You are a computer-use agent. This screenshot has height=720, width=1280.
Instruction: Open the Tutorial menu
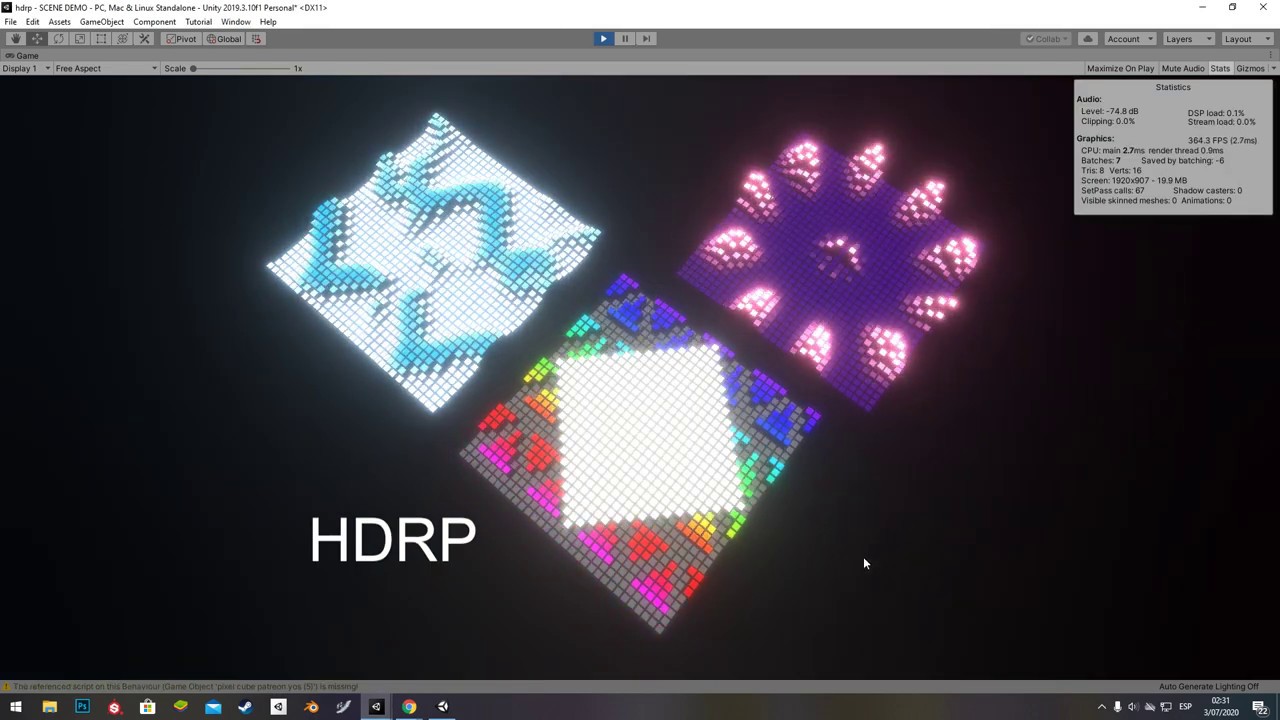click(198, 22)
